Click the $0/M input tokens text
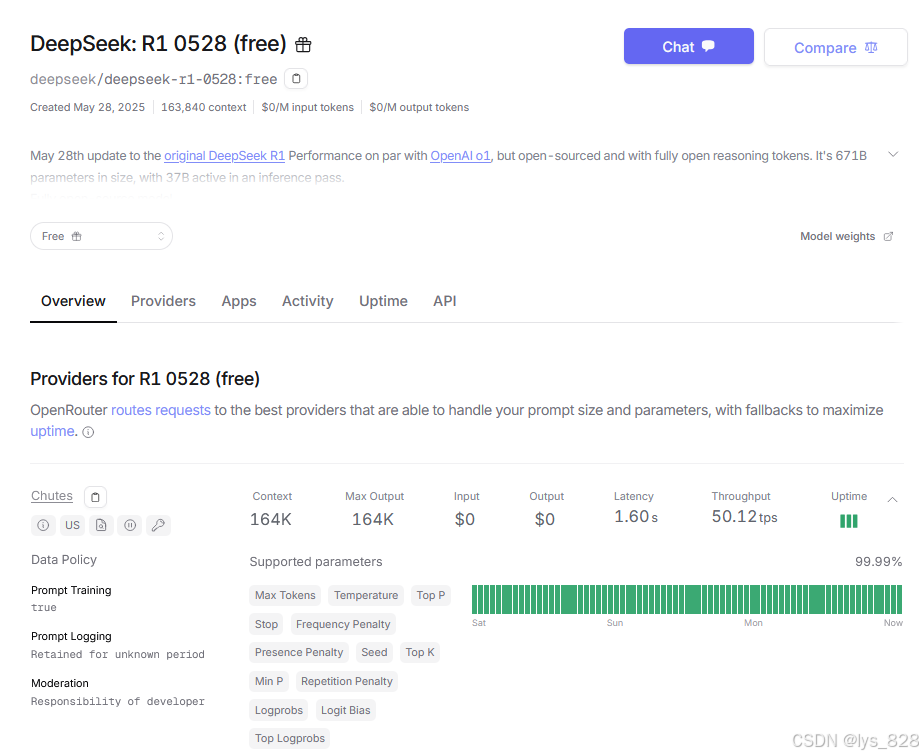This screenshot has height=756, width=923. coord(308,107)
